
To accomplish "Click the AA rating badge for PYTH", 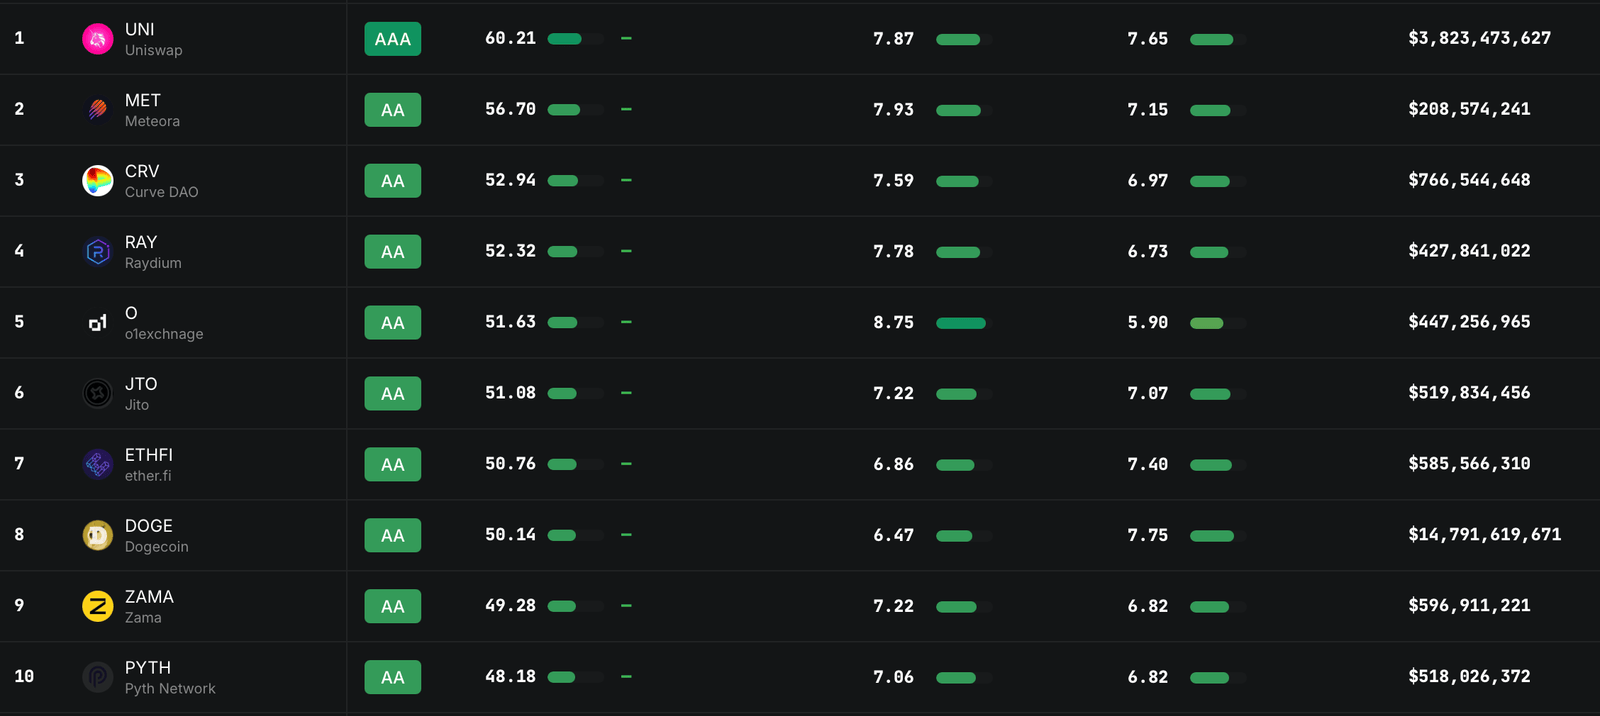I will click(393, 678).
